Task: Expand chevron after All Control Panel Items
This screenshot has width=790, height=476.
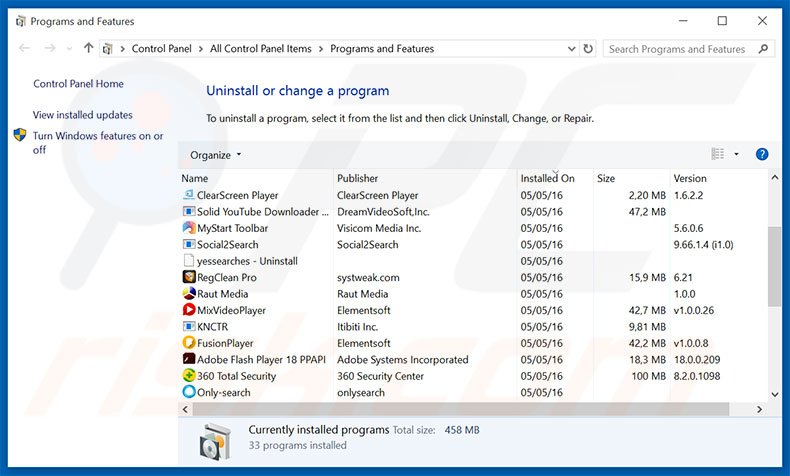Action: pyautogui.click(x=320, y=49)
